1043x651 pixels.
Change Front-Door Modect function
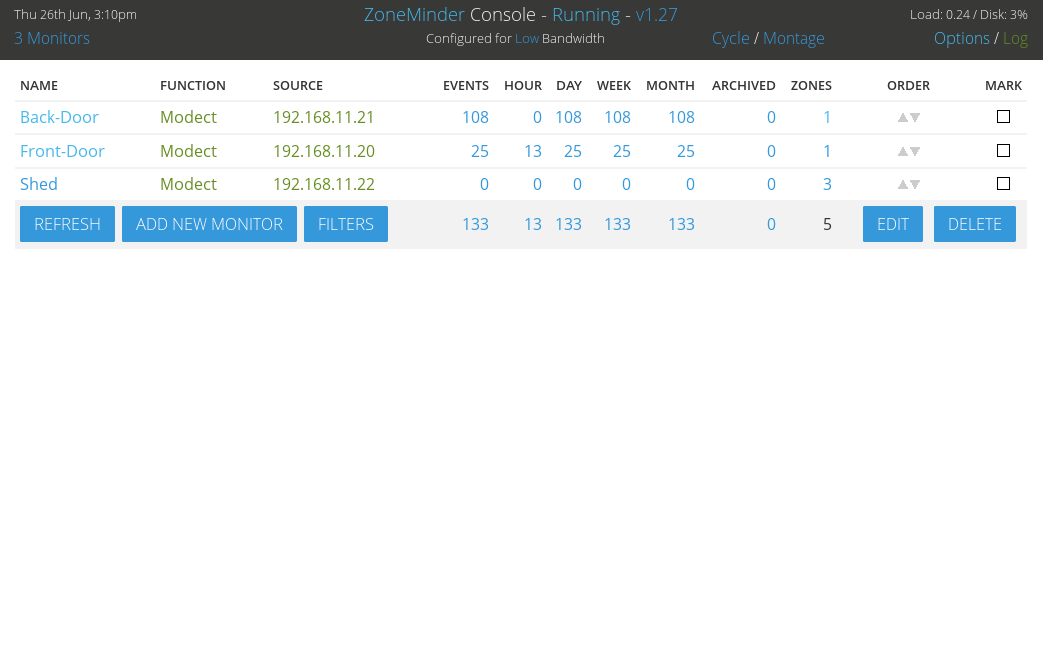coord(188,151)
